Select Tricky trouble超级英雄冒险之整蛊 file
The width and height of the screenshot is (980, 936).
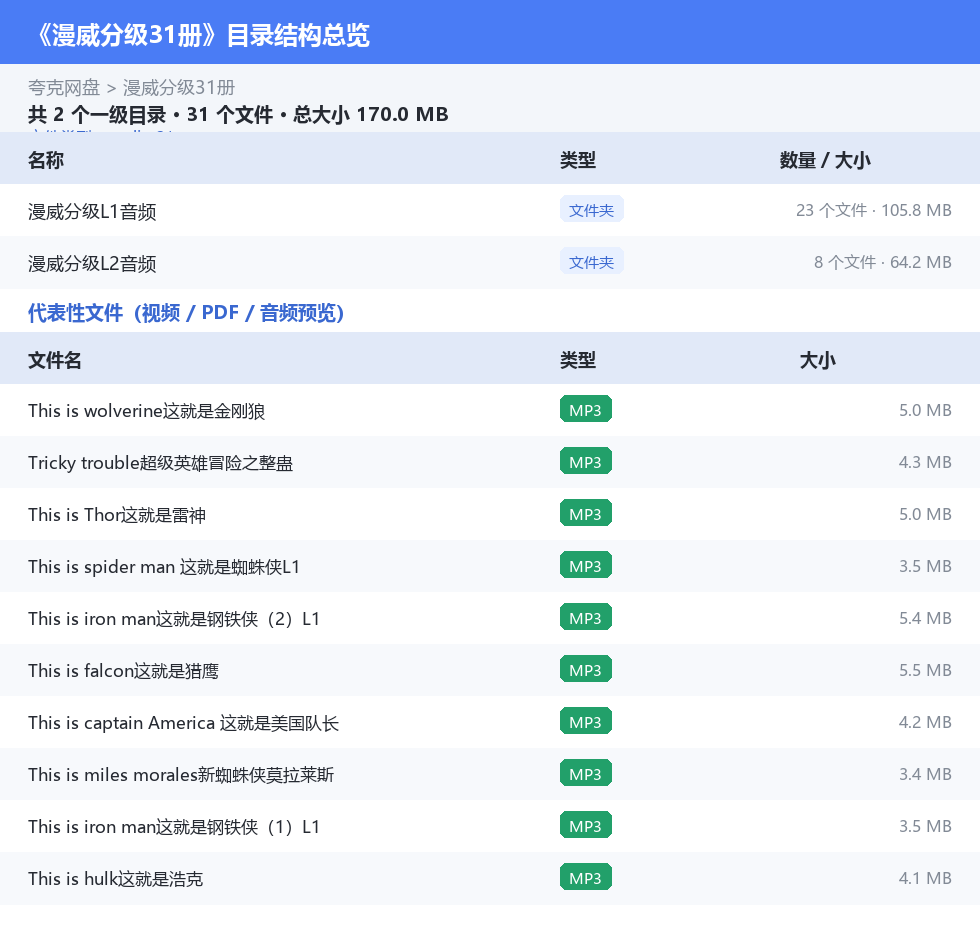[x=161, y=462]
